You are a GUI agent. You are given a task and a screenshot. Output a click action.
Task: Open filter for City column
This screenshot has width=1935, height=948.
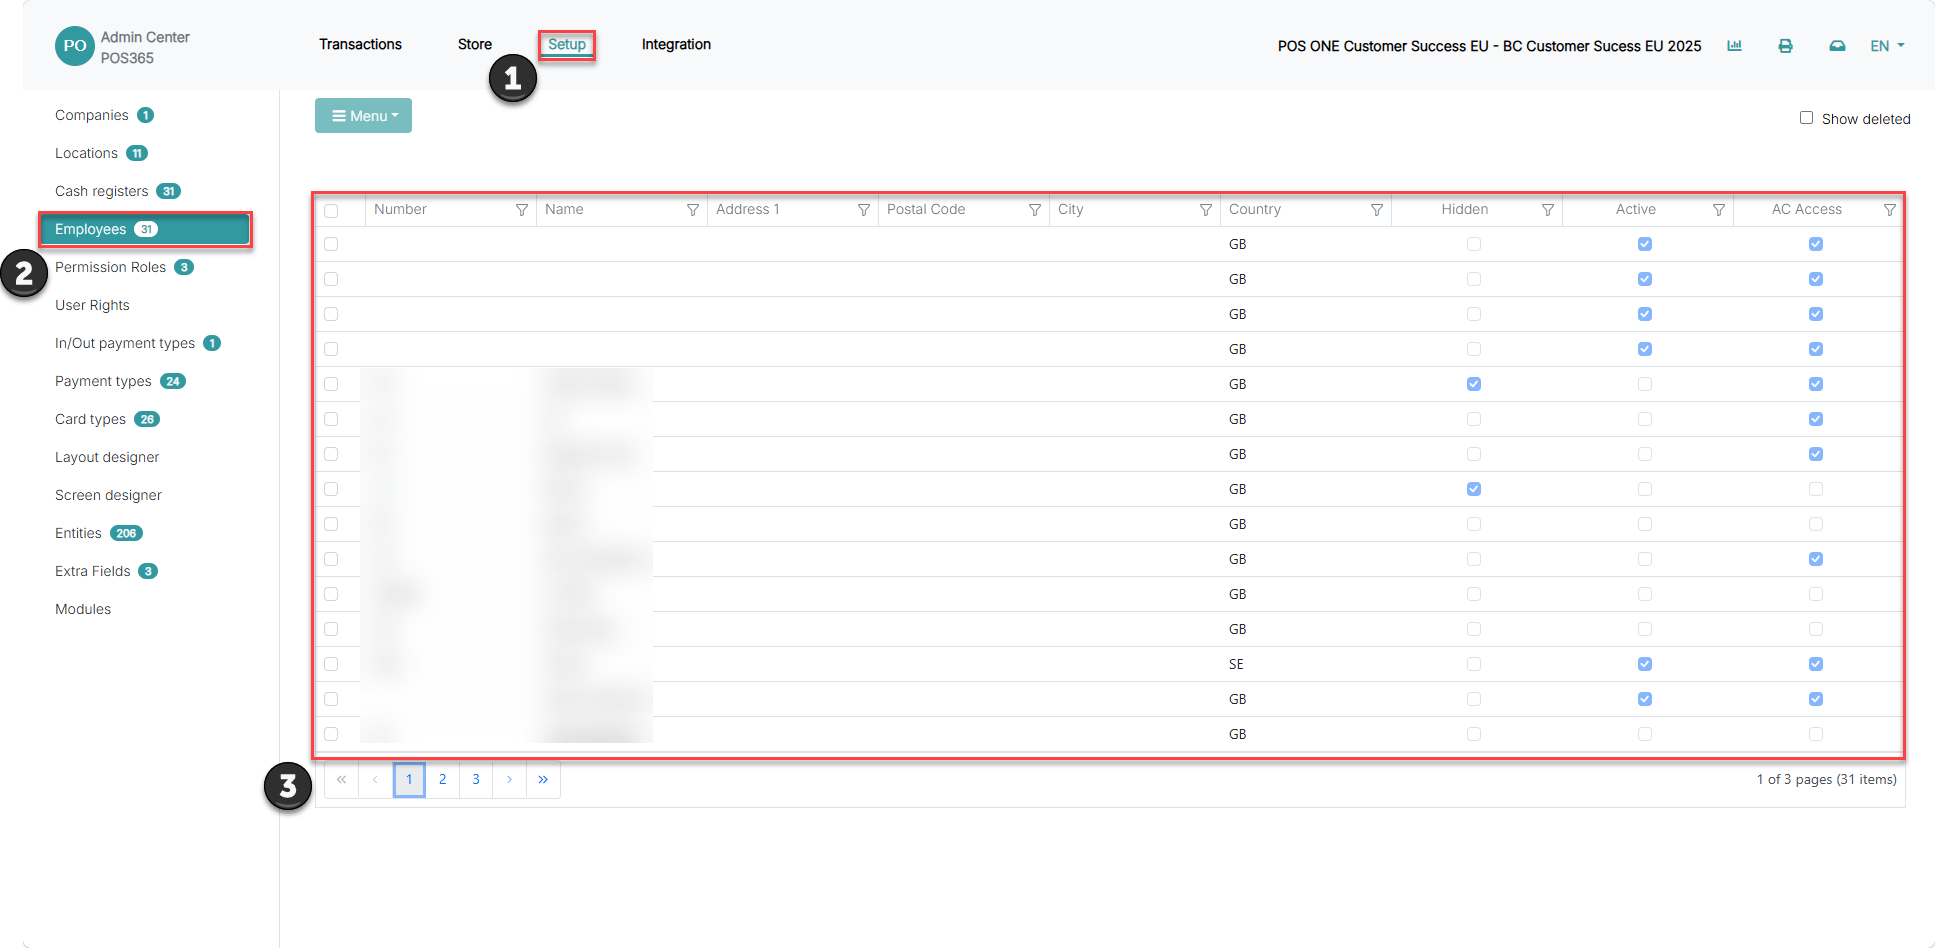[1205, 210]
